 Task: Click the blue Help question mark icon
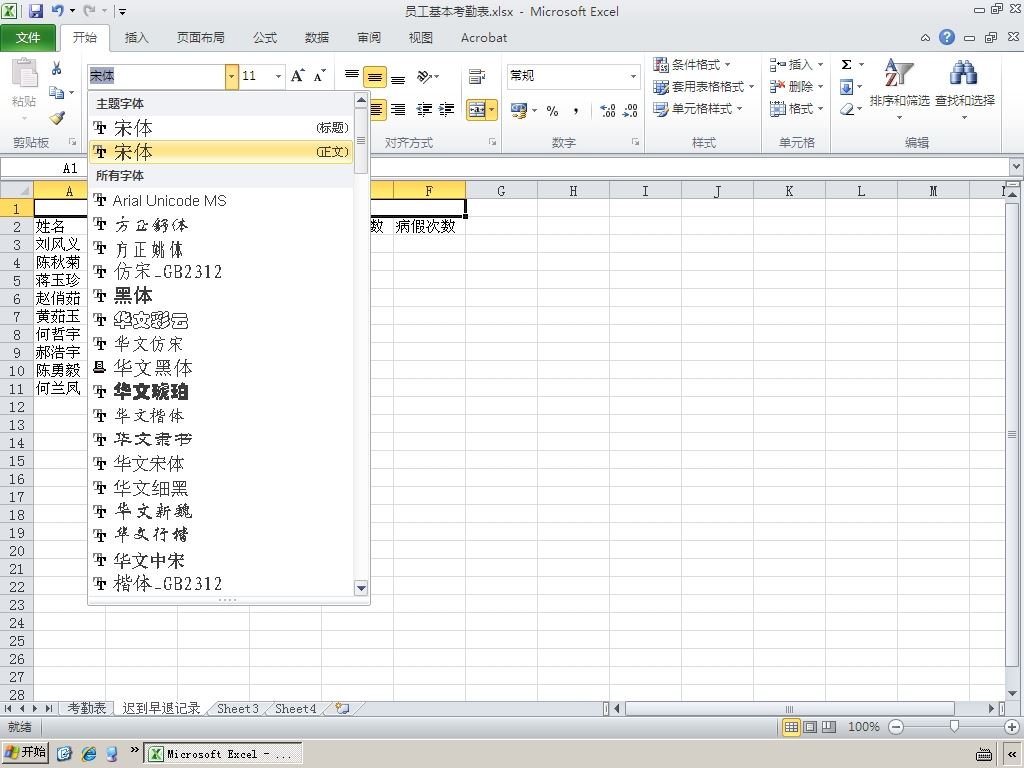(x=947, y=37)
